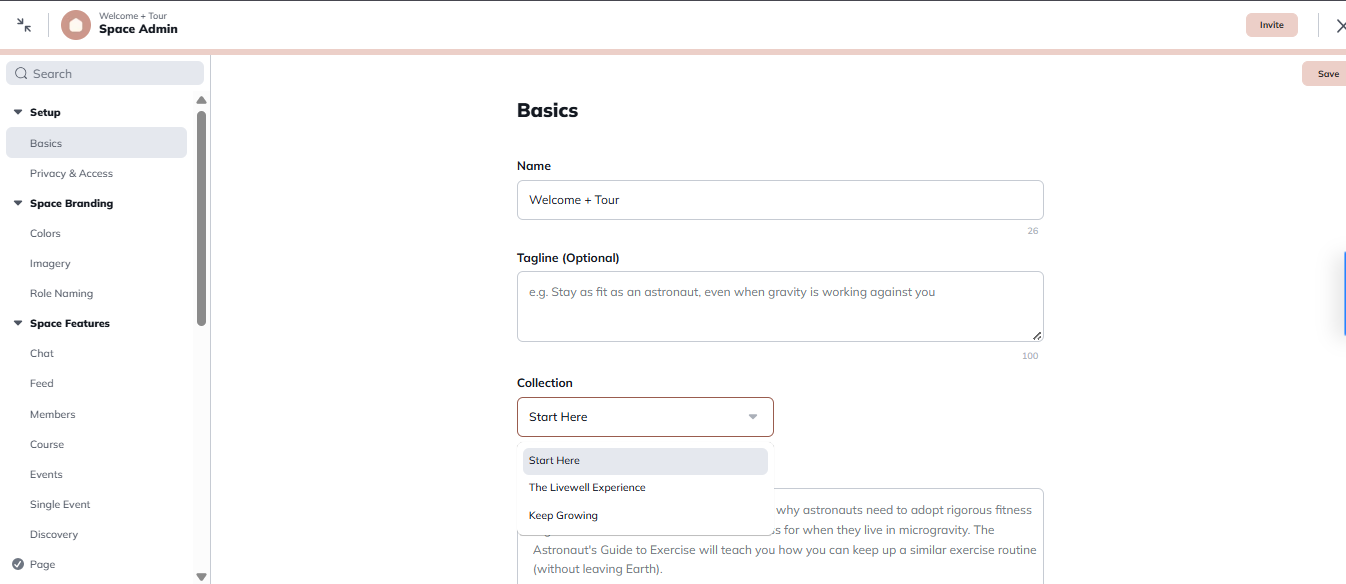Screen dimensions: 1346x584
Task: Click the sidebar scrollbar down arrow icon
Action: pyautogui.click(x=201, y=576)
